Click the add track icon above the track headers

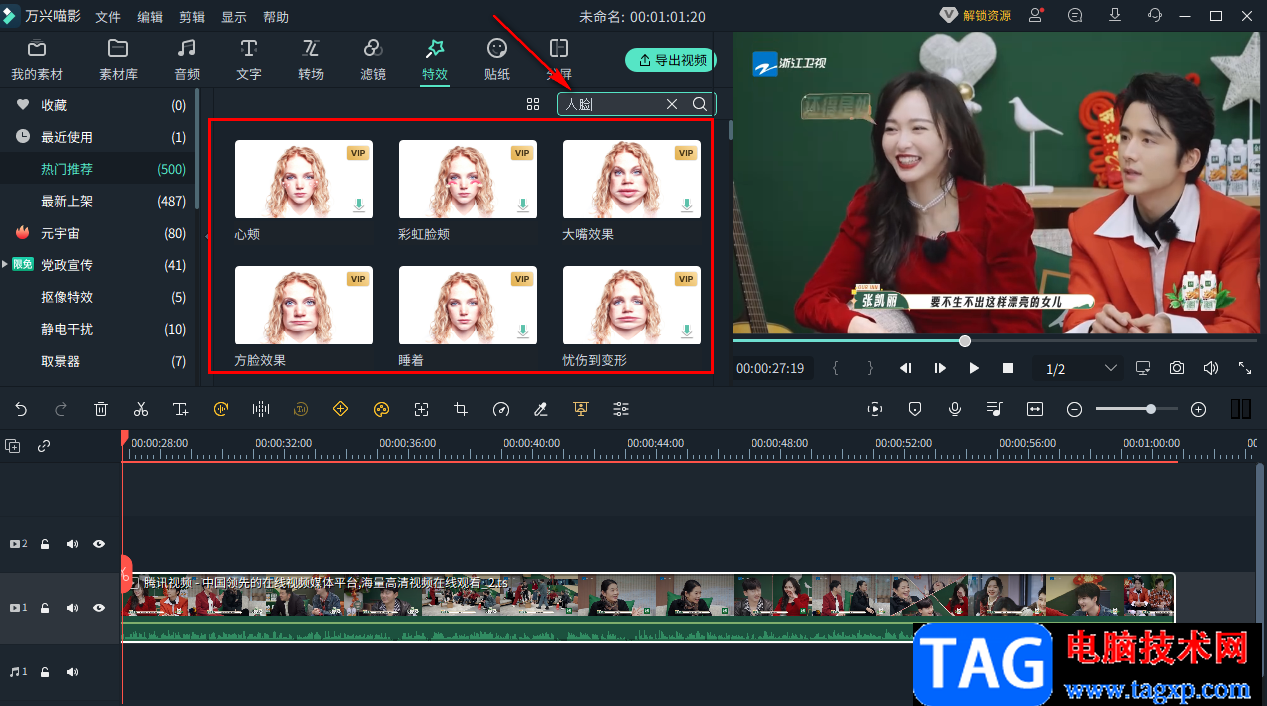coord(13,447)
